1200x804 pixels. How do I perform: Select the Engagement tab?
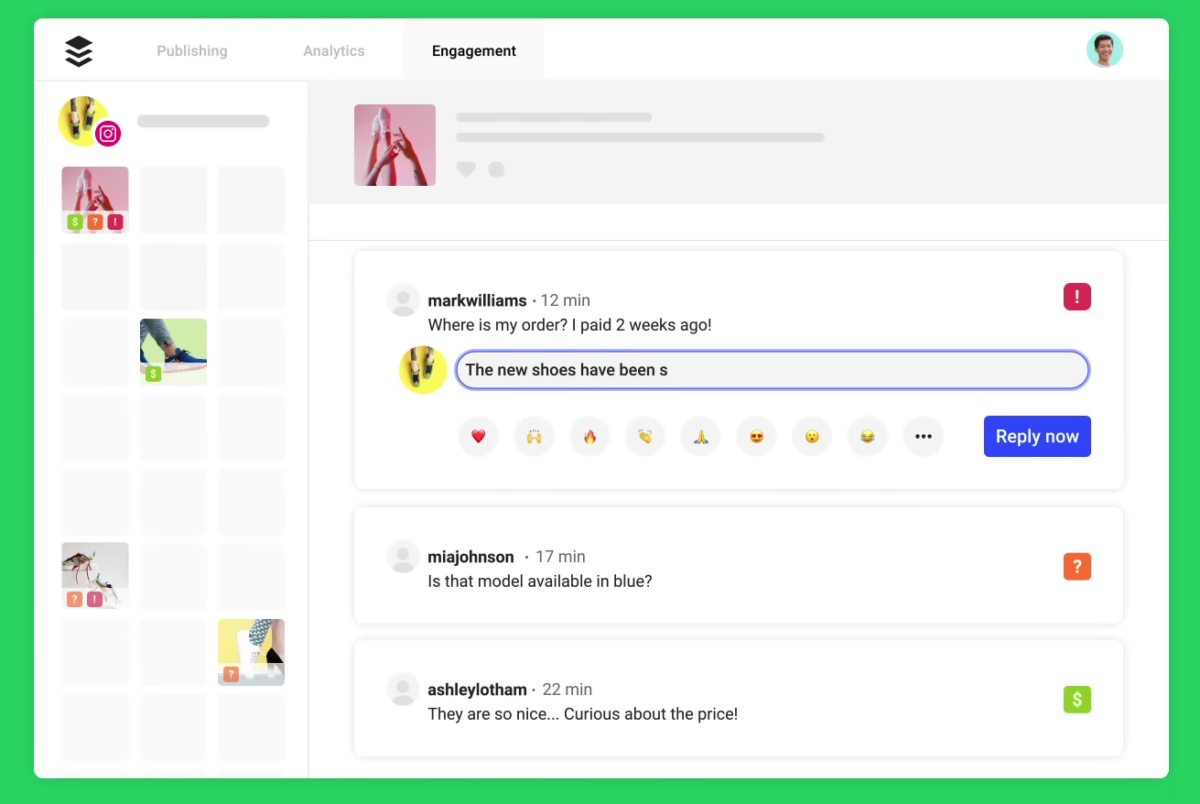coord(474,51)
